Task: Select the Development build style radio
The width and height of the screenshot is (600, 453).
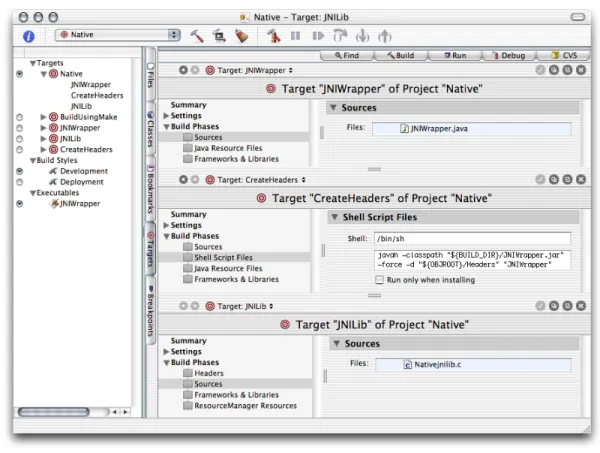Action: tap(20, 171)
